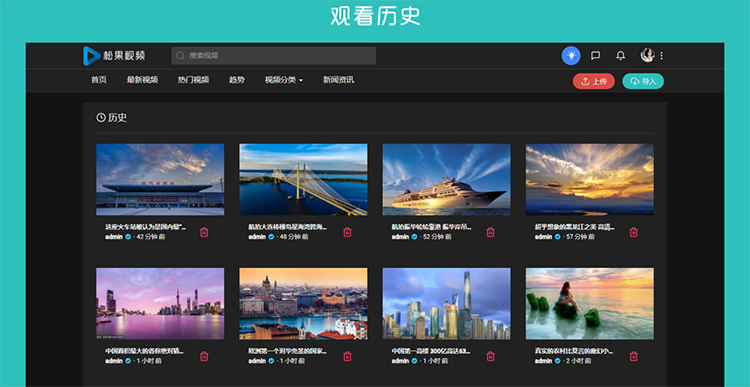
Task: Delete the European riverside city video entry
Action: tap(347, 356)
